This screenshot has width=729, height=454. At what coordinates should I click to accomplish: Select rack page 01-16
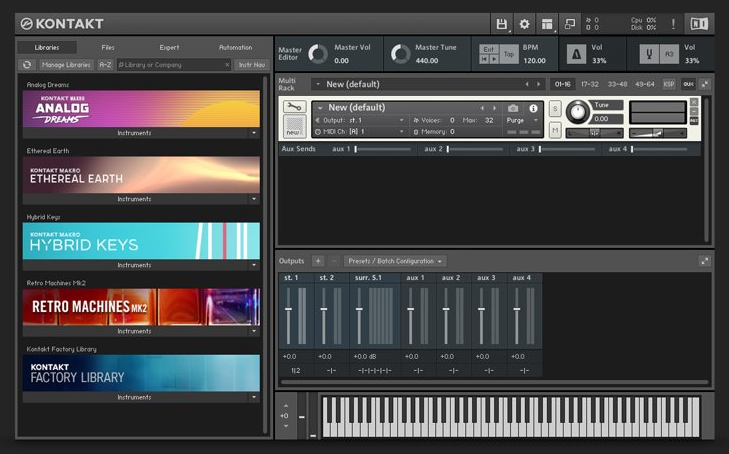point(563,84)
